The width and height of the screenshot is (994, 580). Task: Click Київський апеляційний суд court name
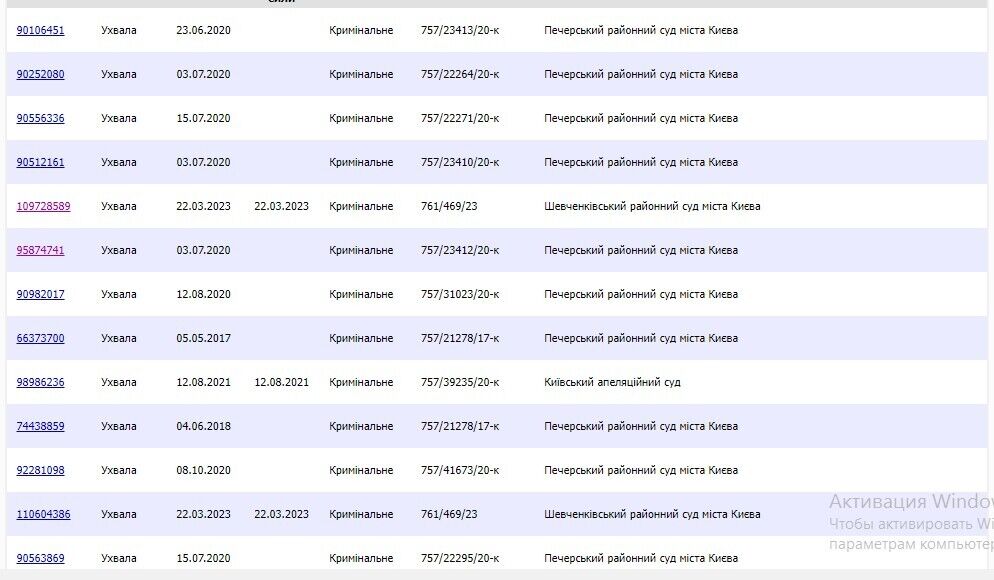point(612,382)
